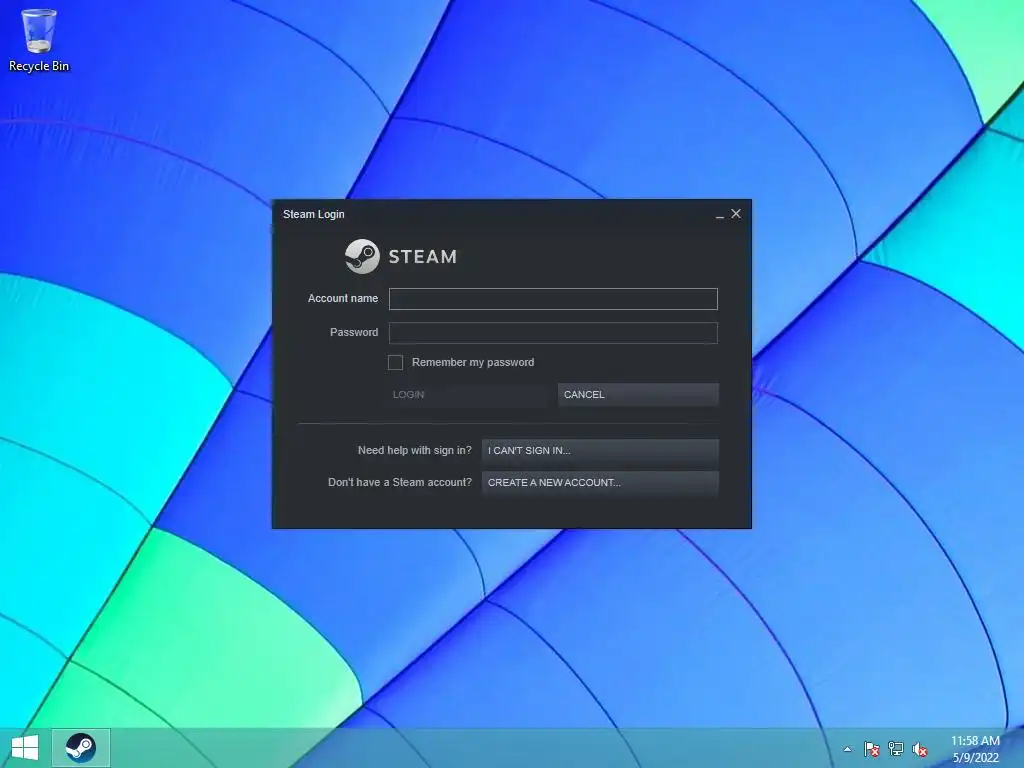Close the Steam Login dialog
Viewport: 1024px width, 768px height.
click(736, 214)
